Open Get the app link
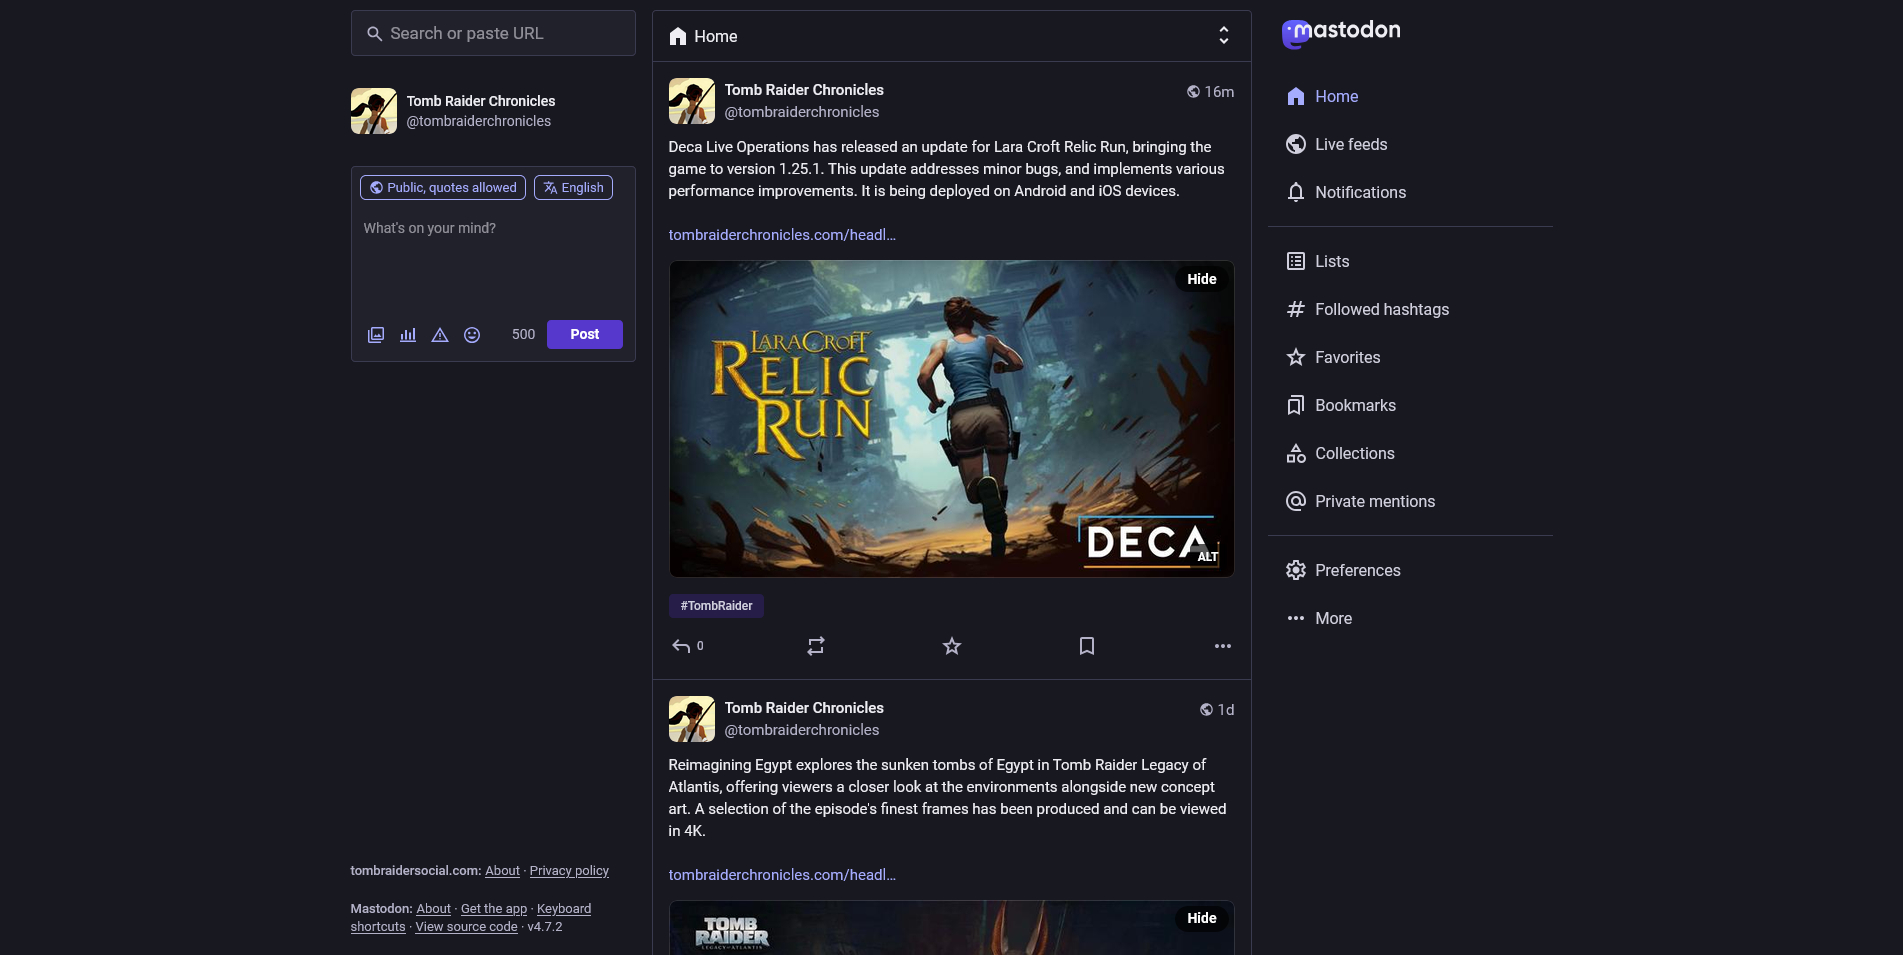 coord(494,909)
